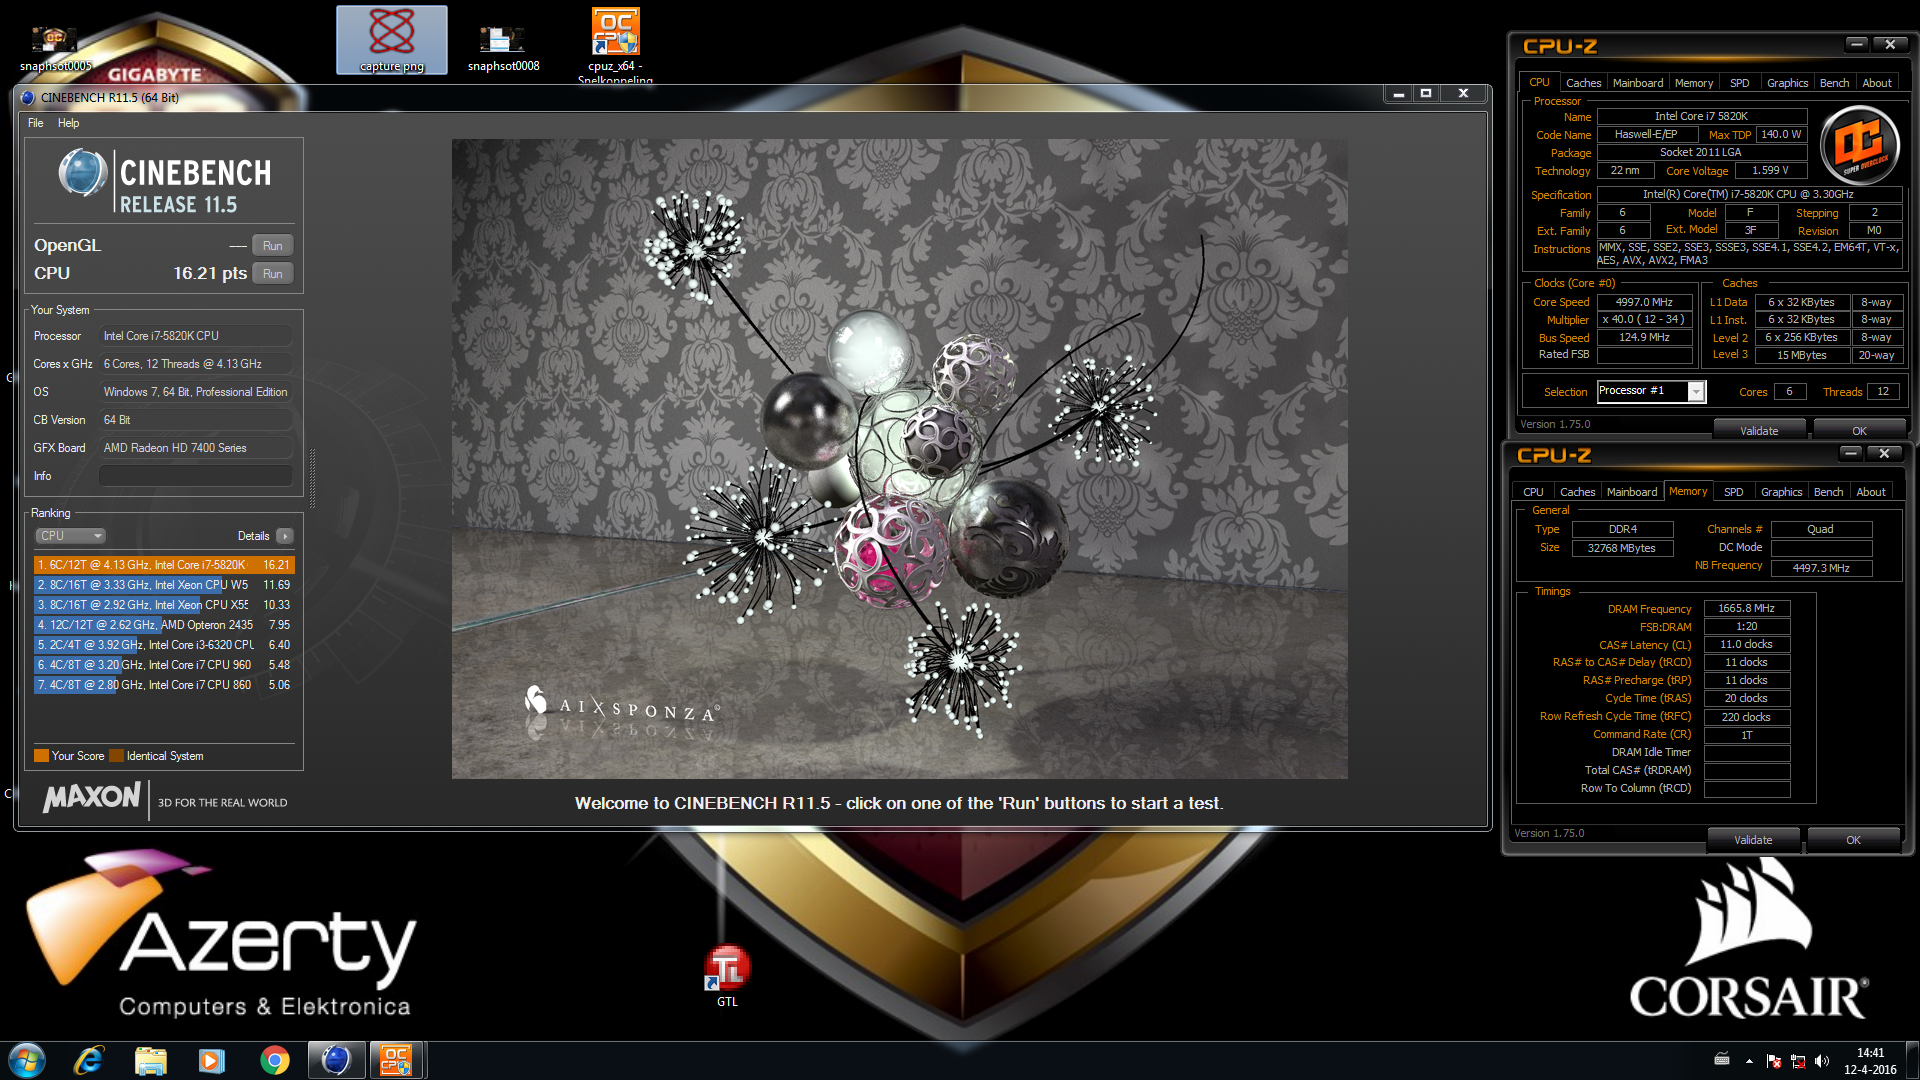The image size is (1920, 1080).
Task: Open the Graphics tab in the lower CPU-Z
Action: click(1781, 492)
